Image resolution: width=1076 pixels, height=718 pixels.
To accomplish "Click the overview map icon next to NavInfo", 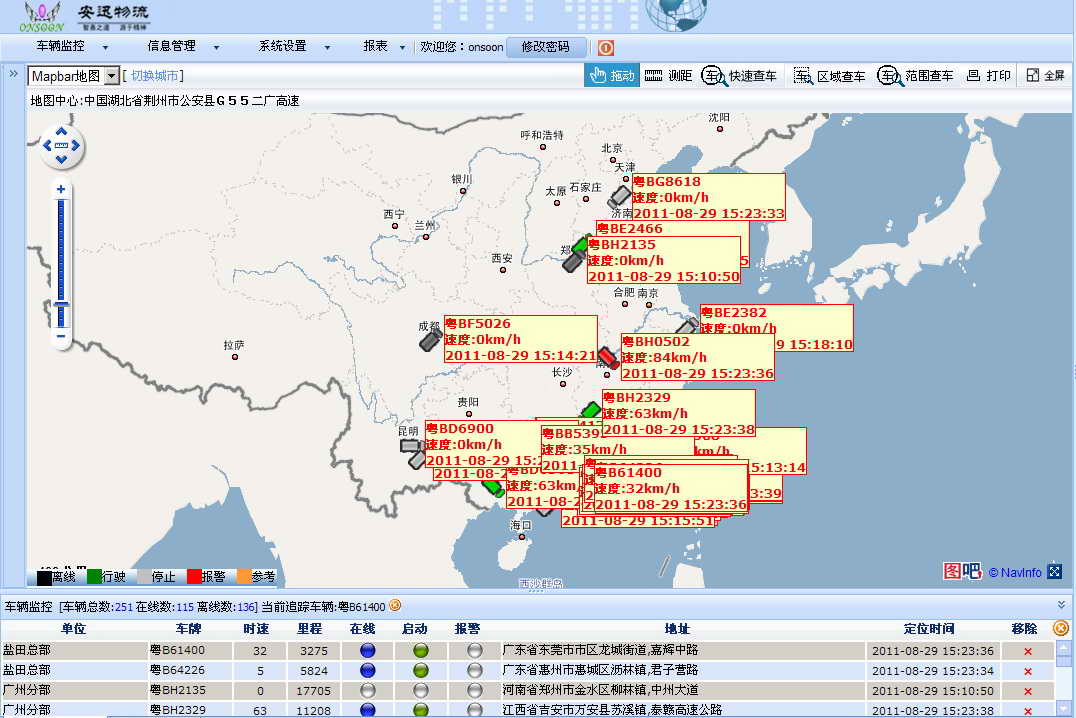I will click(x=1055, y=571).
